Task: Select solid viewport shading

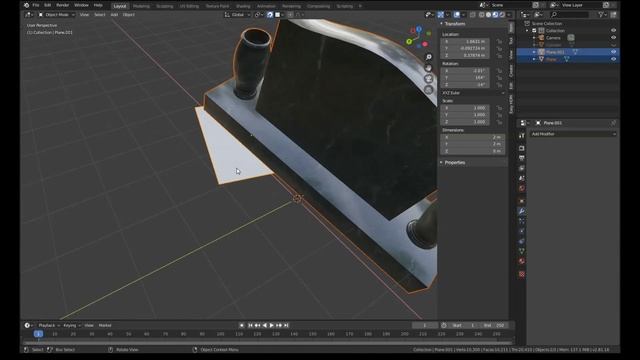Action: point(488,15)
